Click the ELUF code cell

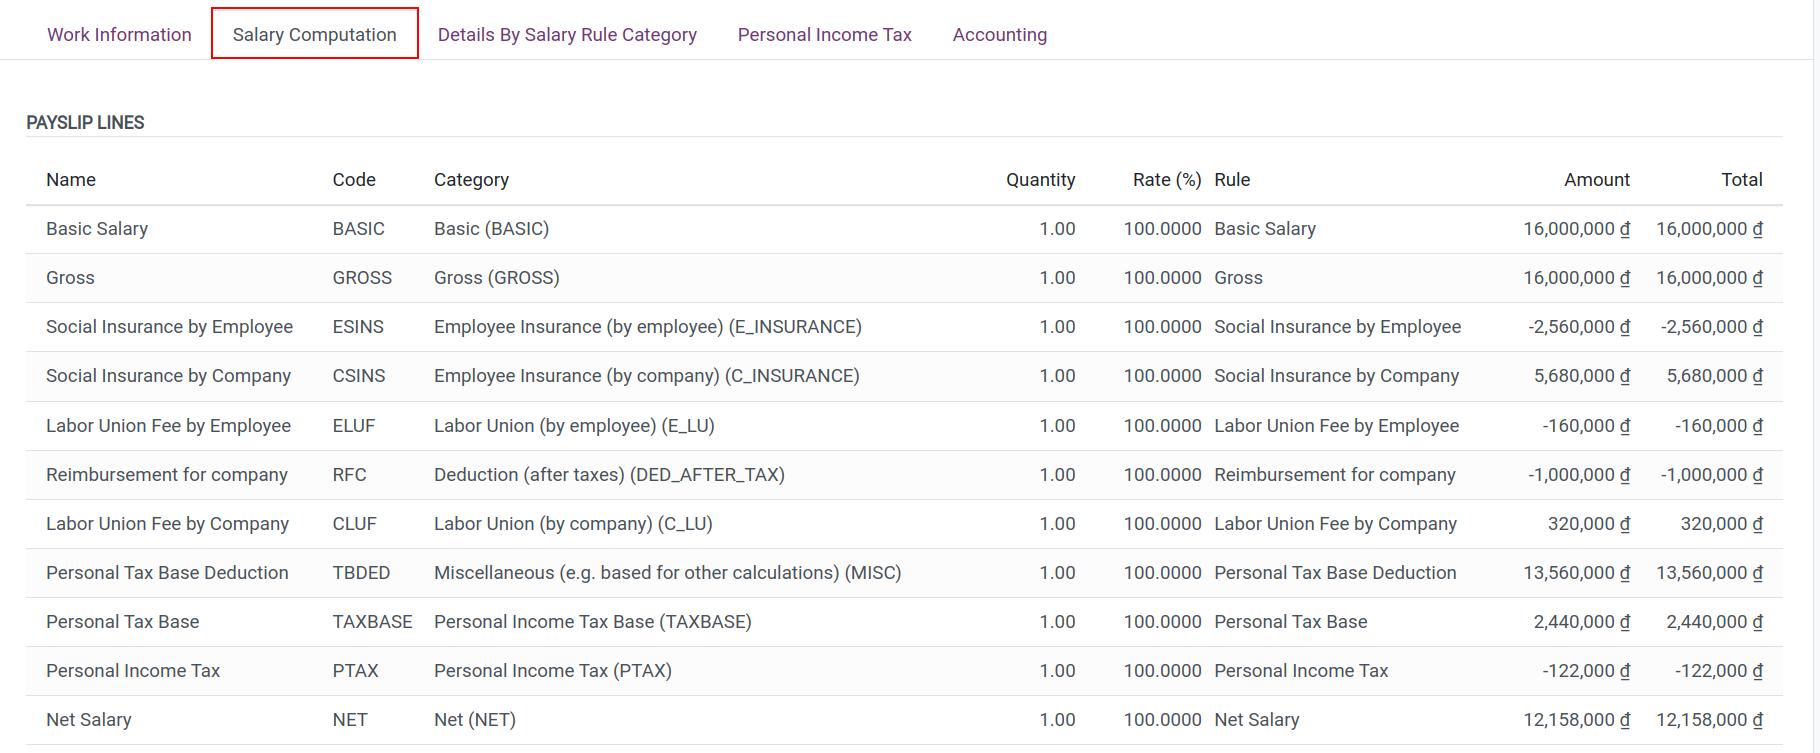pyautogui.click(x=354, y=426)
